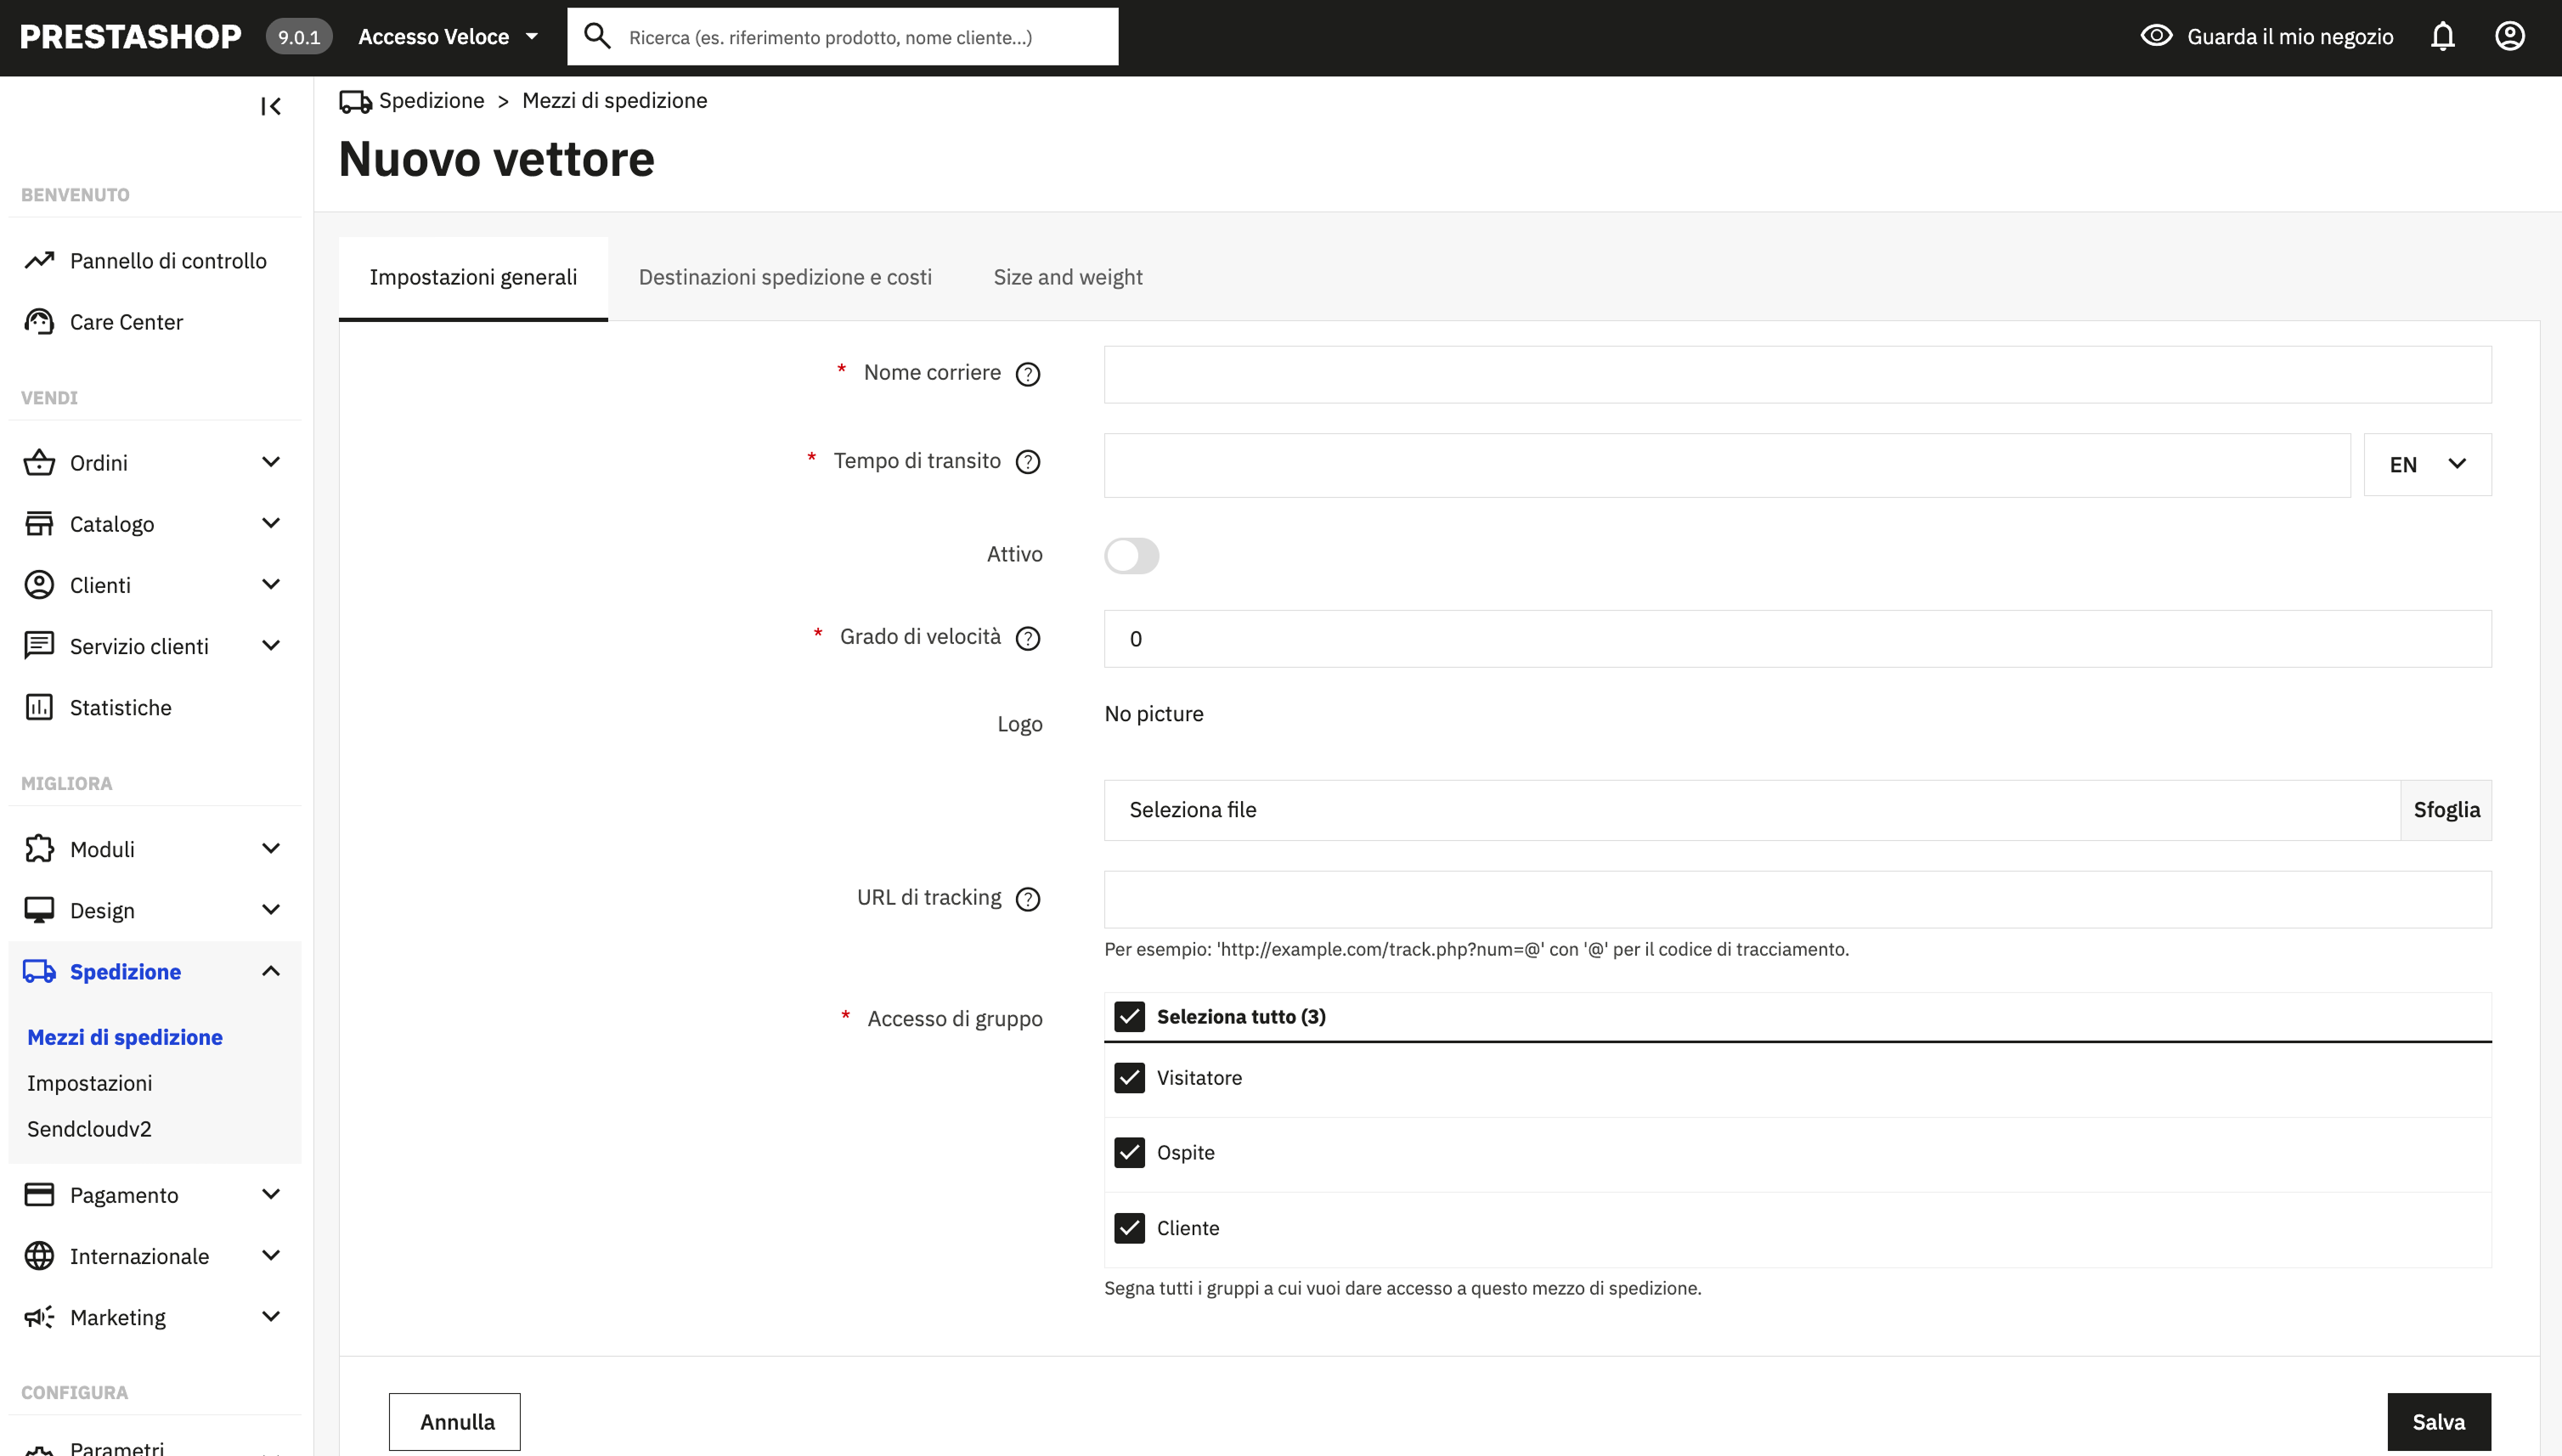Click the Internazionale globe icon
2562x1456 pixels.
(x=39, y=1256)
